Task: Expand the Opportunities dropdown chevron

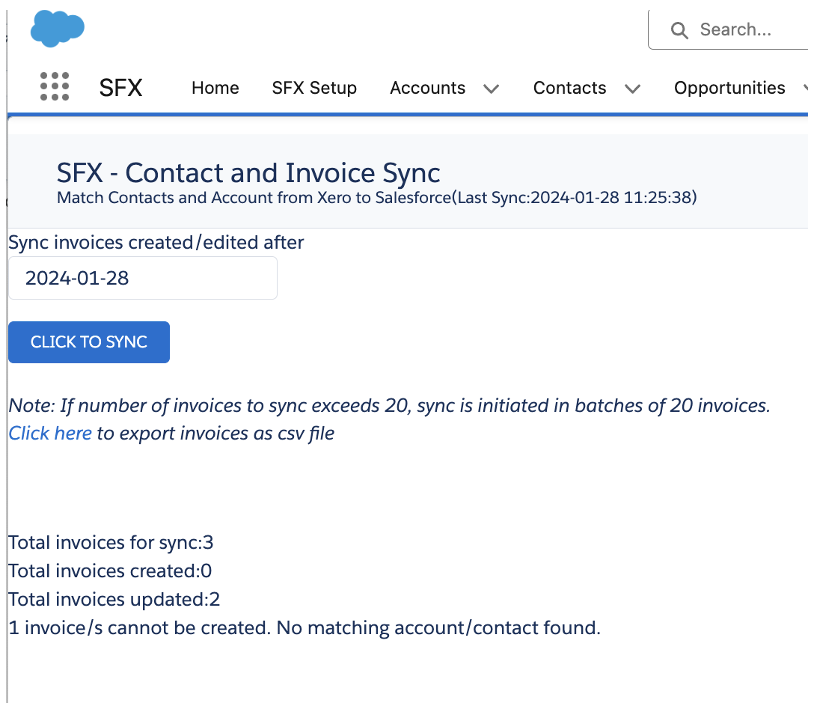Action: click(x=805, y=89)
